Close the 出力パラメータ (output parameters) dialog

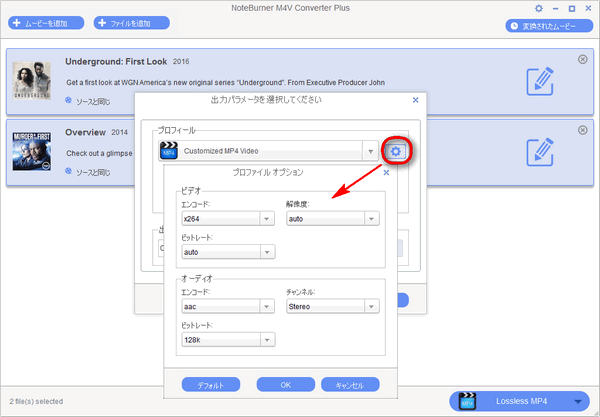click(416, 100)
